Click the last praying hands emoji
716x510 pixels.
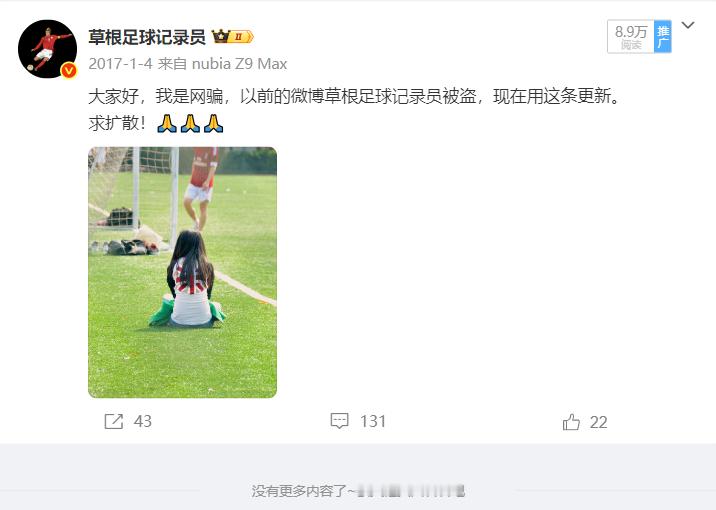(213, 123)
